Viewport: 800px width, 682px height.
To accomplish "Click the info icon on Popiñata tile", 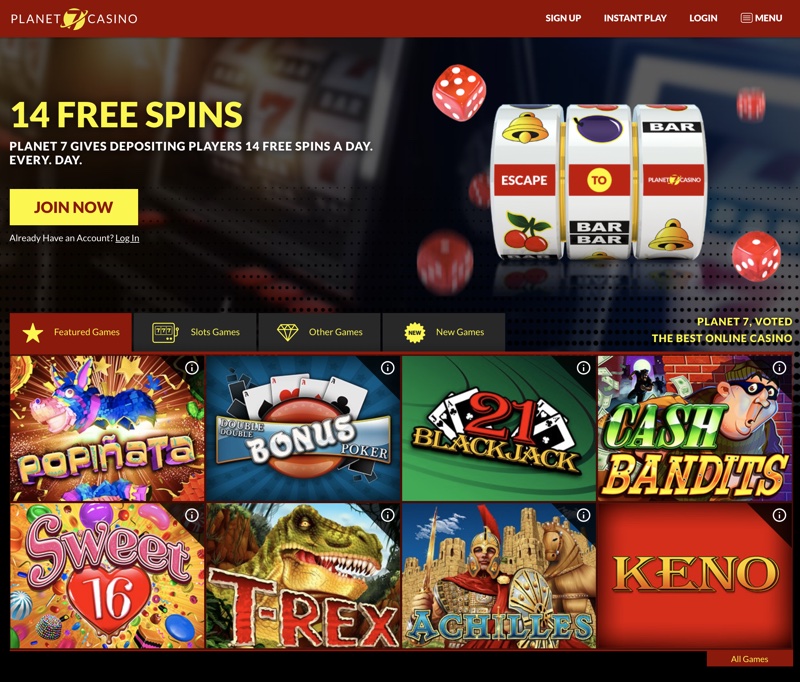I will pos(192,368).
